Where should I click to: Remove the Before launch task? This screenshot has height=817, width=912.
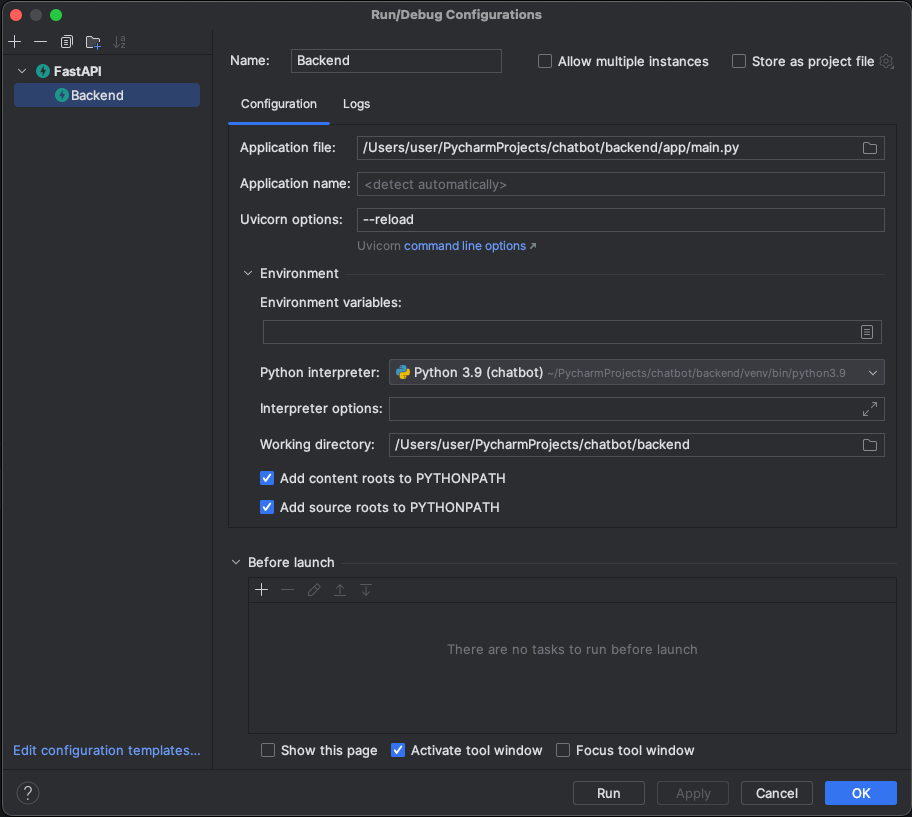pos(287,590)
